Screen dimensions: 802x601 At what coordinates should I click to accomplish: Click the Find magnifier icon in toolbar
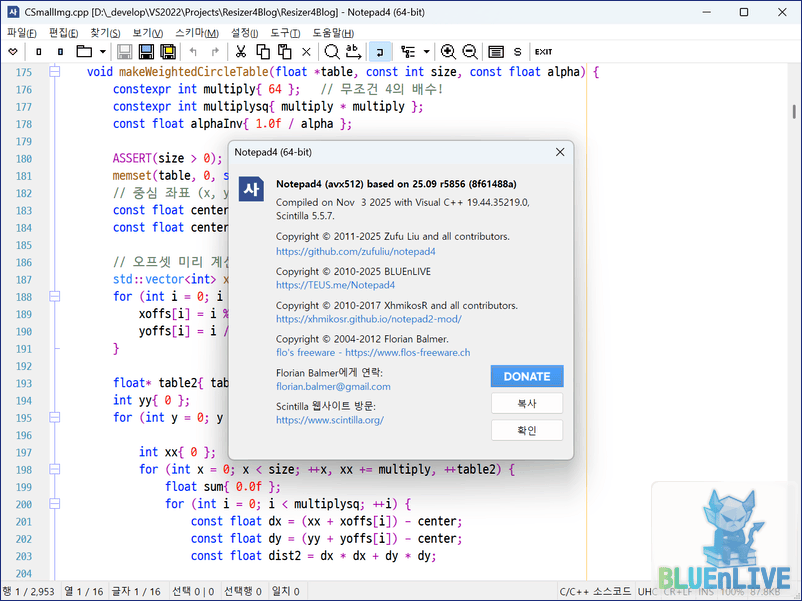coord(331,51)
